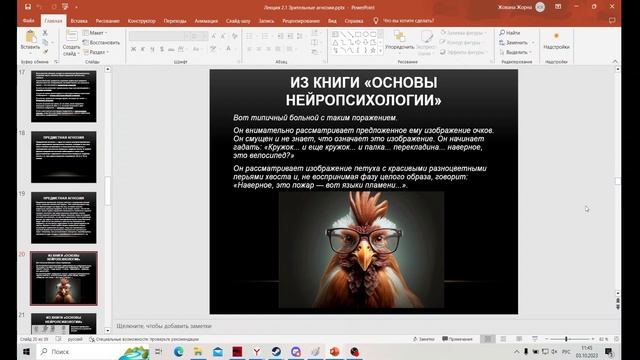Screen dimensions: 640x360
Task: Open File Explorer from taskbar
Action: point(198,351)
